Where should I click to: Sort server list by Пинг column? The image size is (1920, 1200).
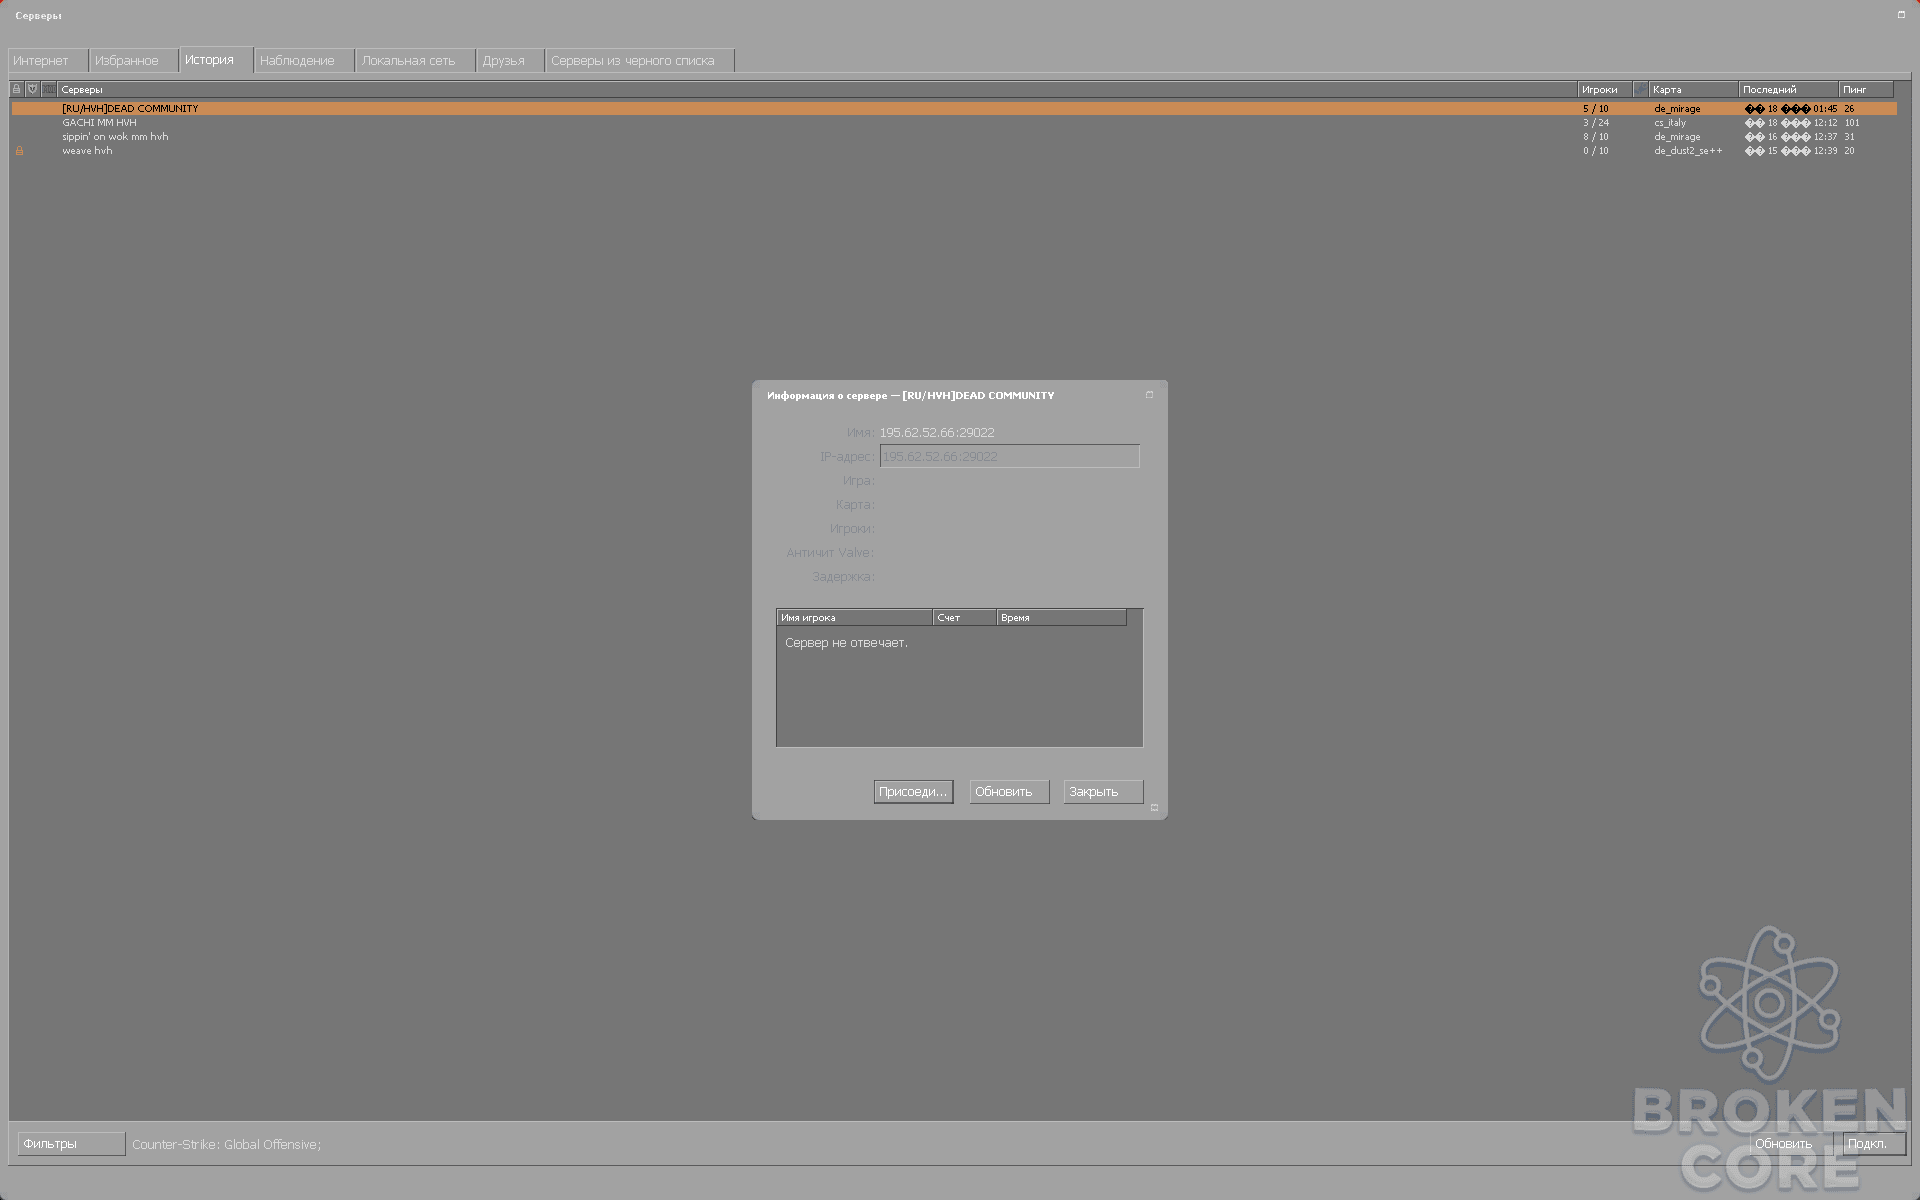pos(1866,89)
